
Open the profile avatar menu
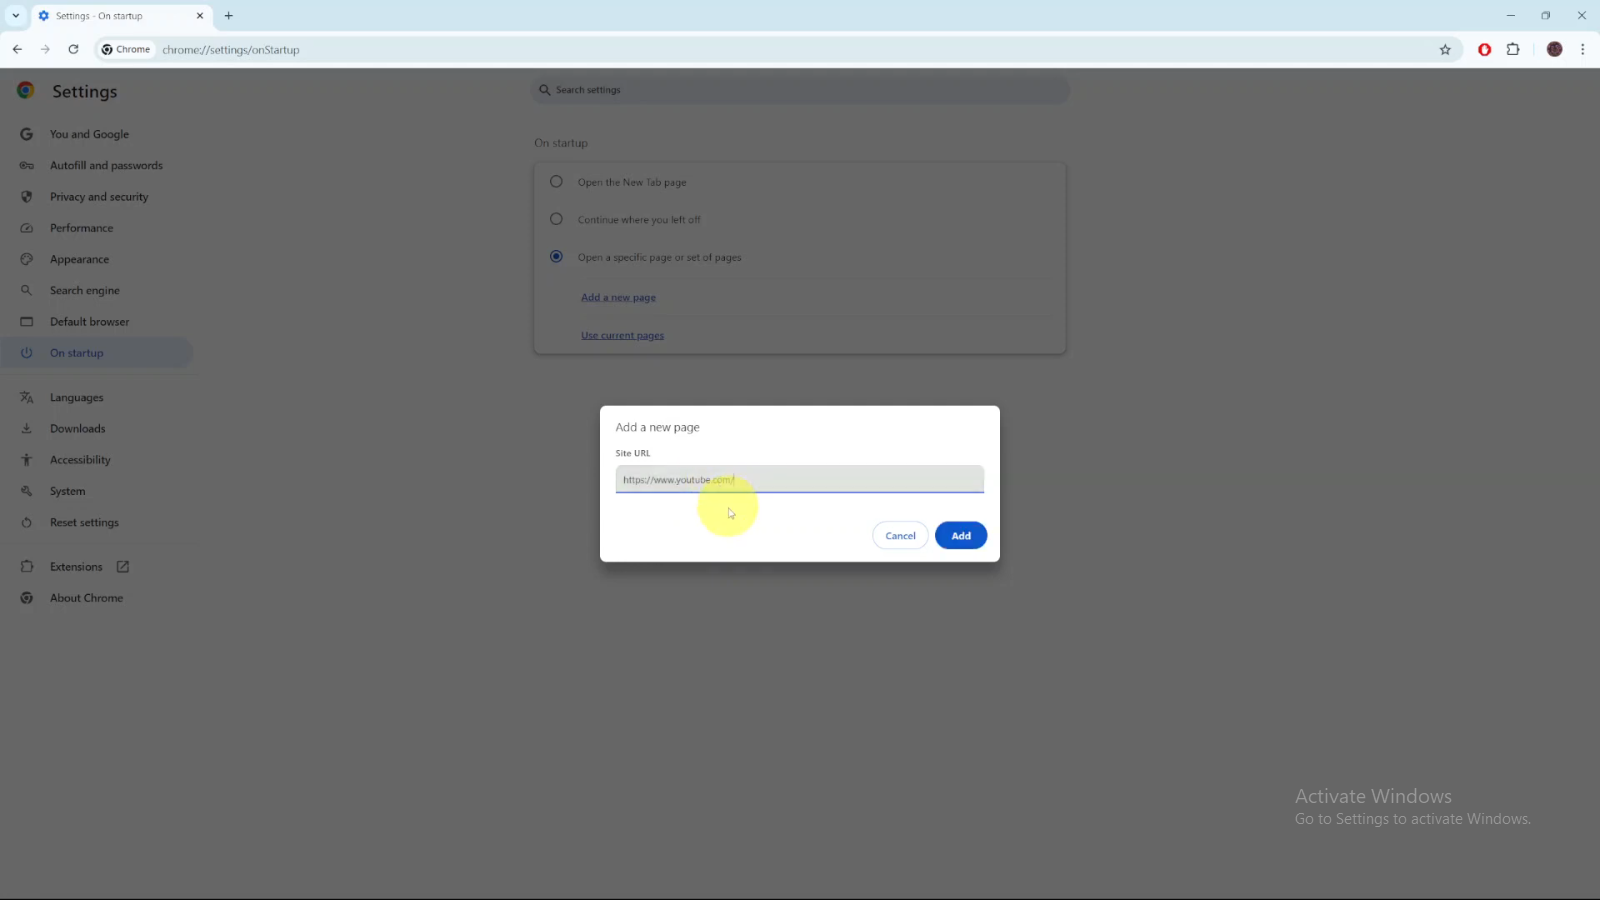point(1554,49)
